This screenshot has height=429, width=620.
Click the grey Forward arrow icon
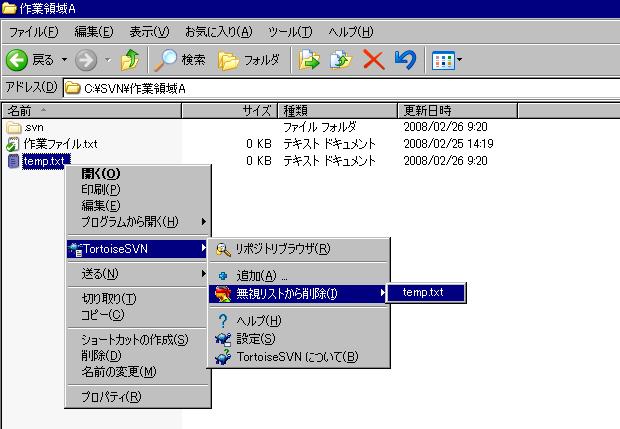(x=86, y=60)
